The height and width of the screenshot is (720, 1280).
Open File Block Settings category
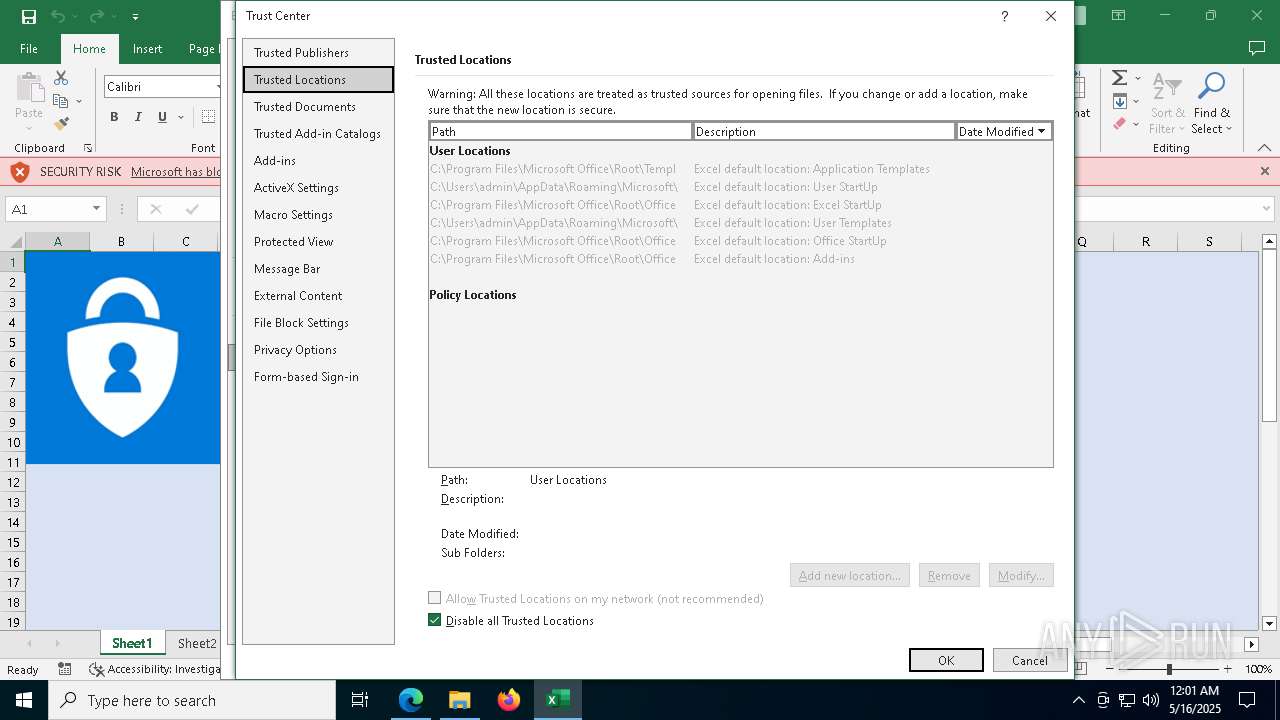point(318,323)
